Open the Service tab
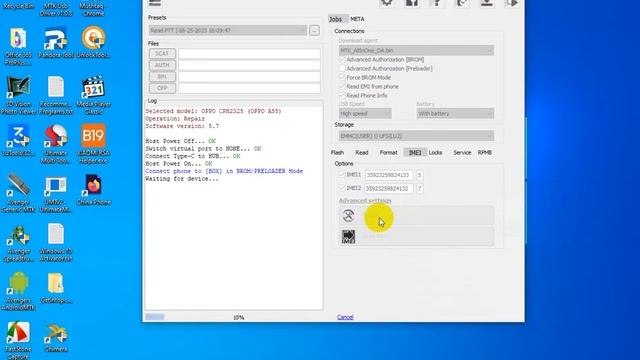The image size is (640, 360). [x=462, y=153]
